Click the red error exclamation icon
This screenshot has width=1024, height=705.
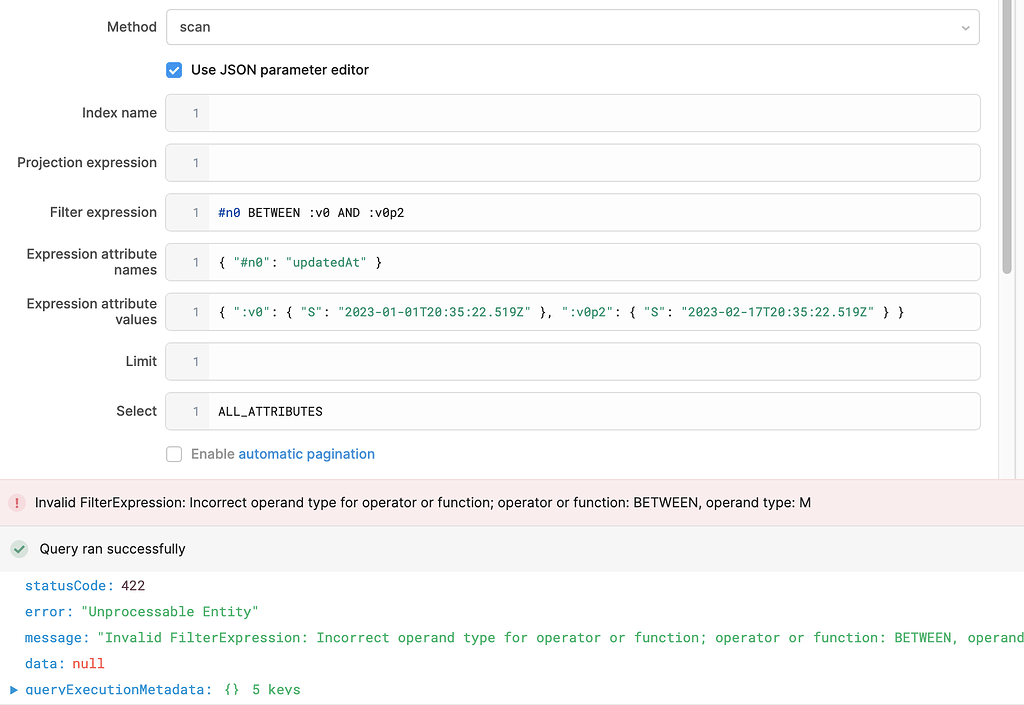point(17,502)
